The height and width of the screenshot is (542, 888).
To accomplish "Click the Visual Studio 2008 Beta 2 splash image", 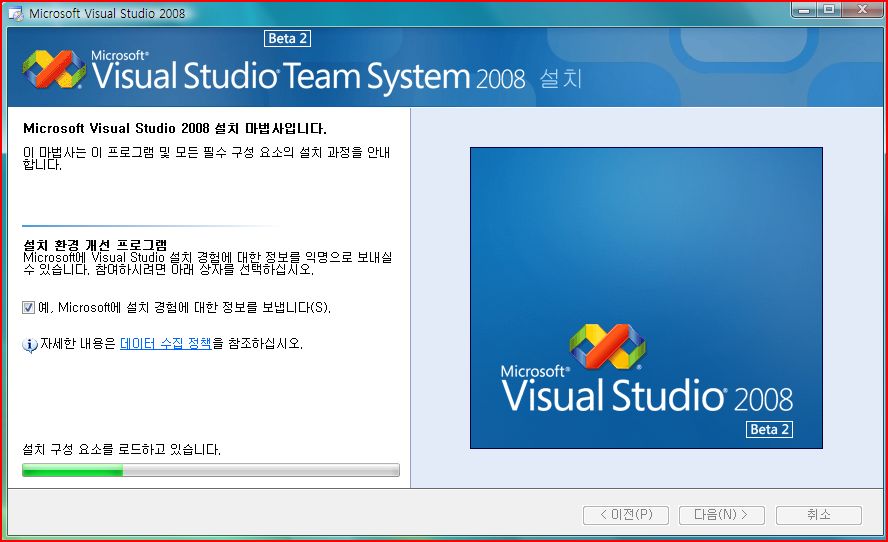I will point(646,298).
